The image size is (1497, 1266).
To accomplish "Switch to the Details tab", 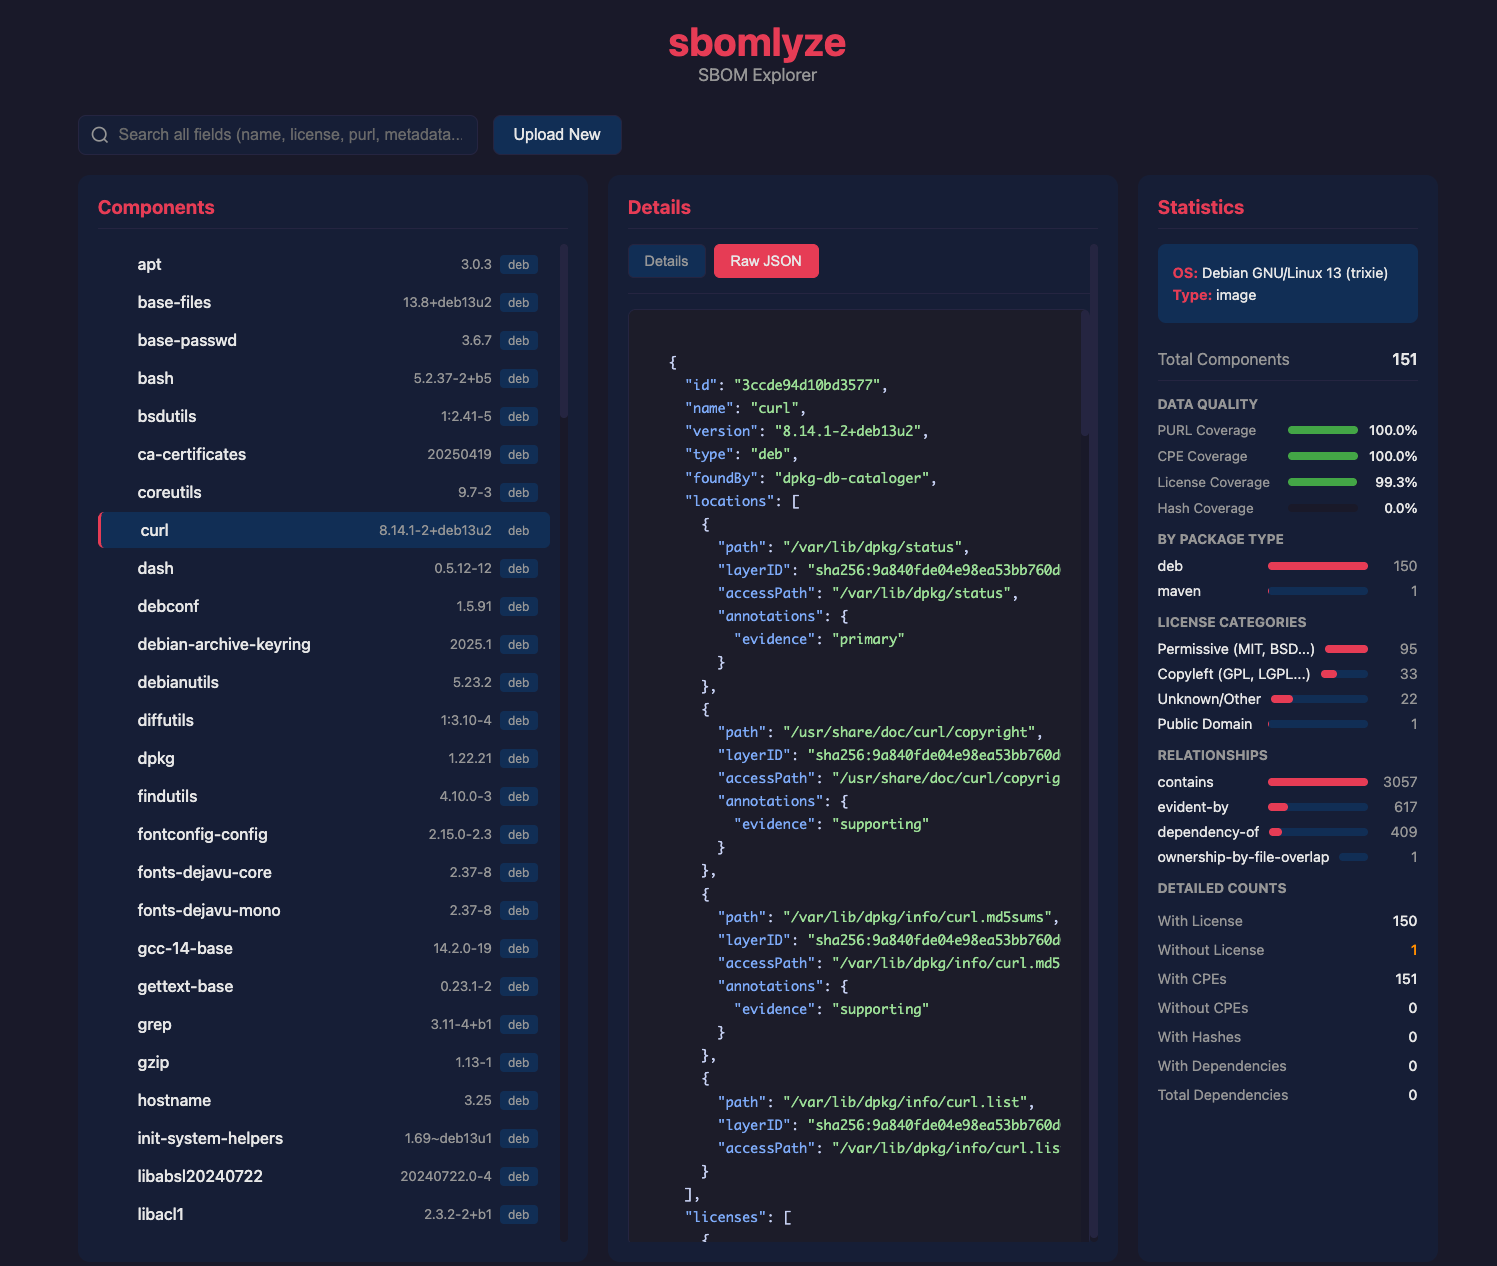I will (666, 261).
